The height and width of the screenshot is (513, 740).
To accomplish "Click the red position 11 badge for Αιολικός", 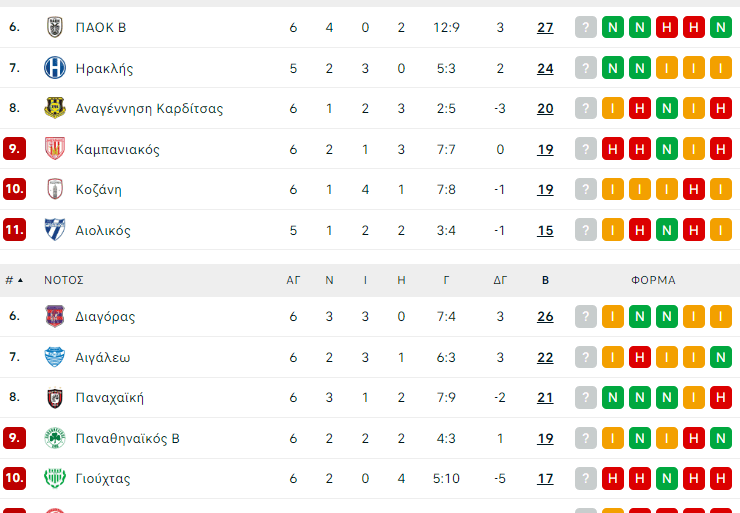I will (x=14, y=230).
